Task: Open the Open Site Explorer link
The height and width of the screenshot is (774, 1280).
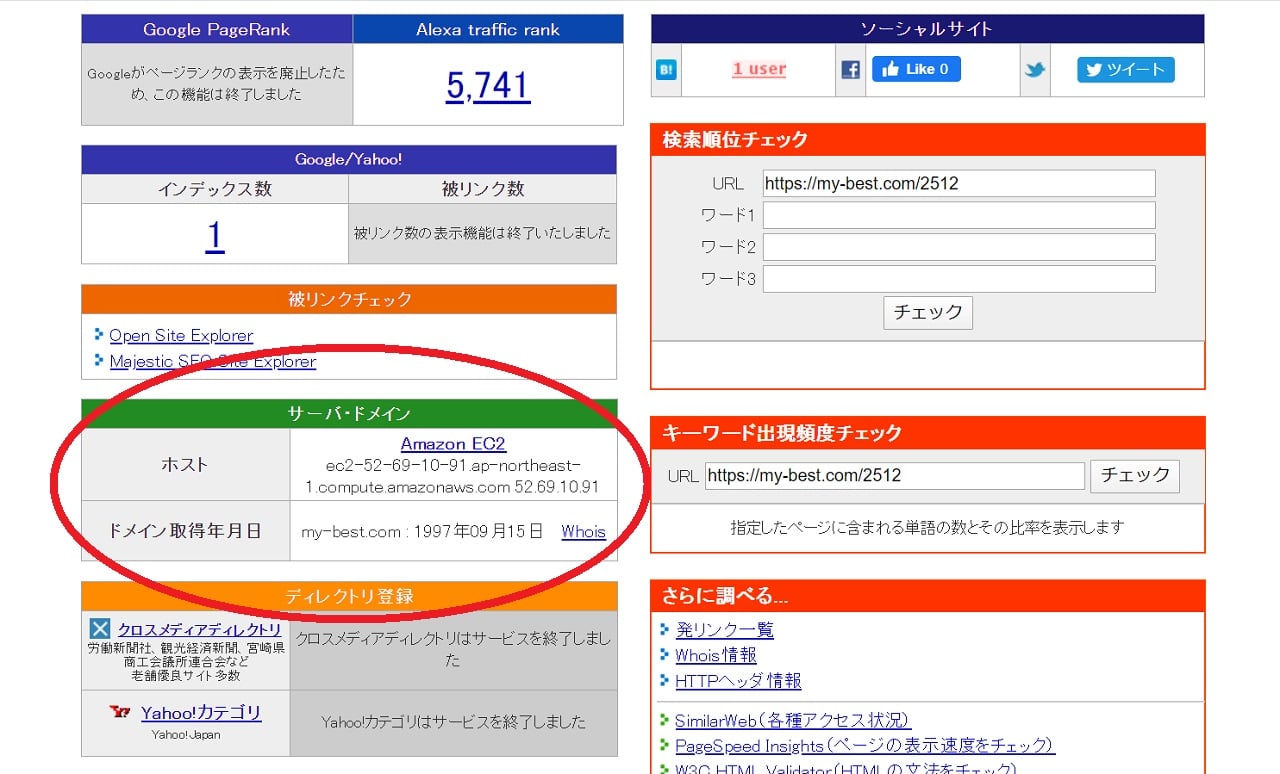Action: tap(181, 336)
